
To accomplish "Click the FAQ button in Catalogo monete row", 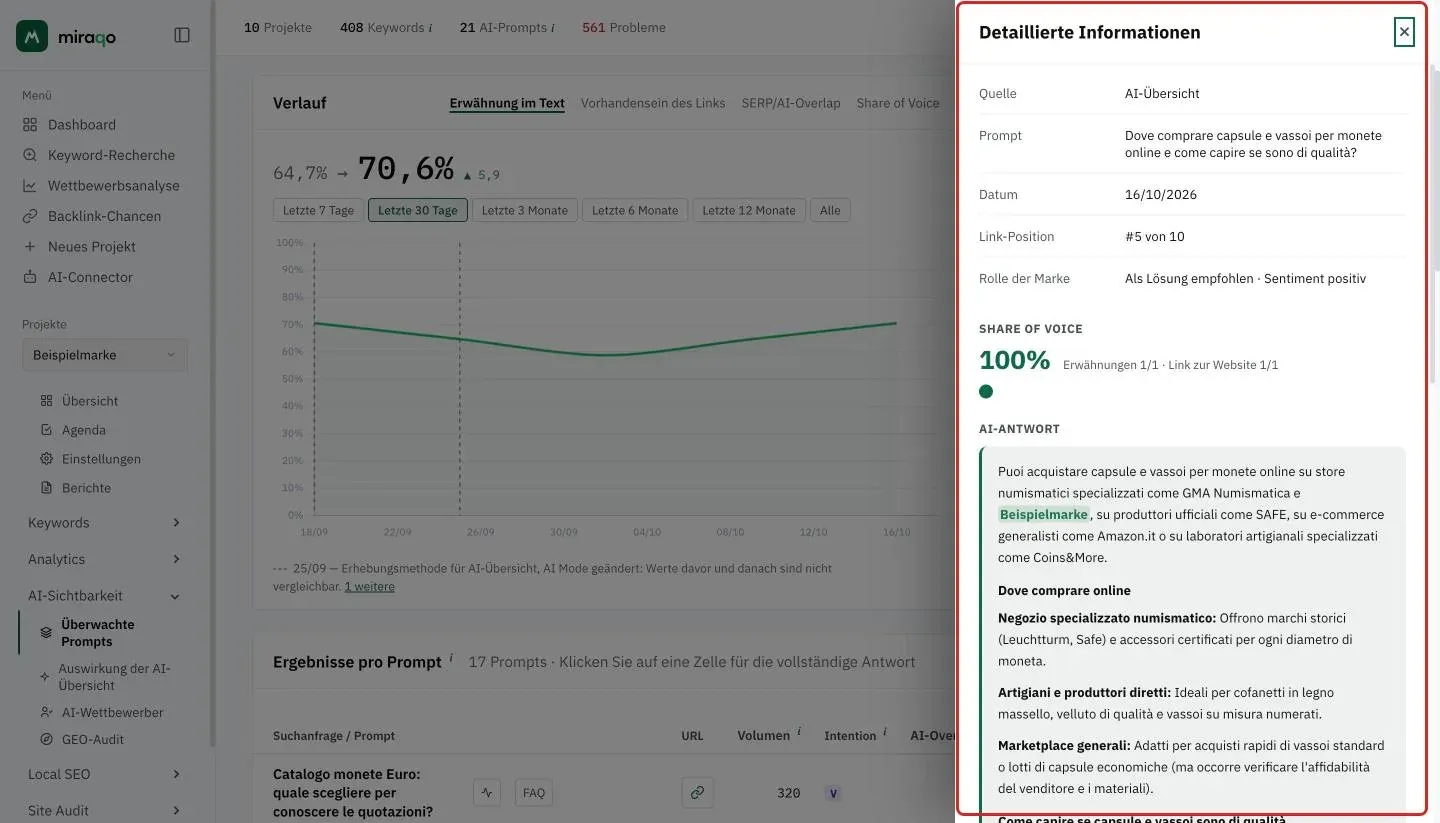I will (534, 793).
